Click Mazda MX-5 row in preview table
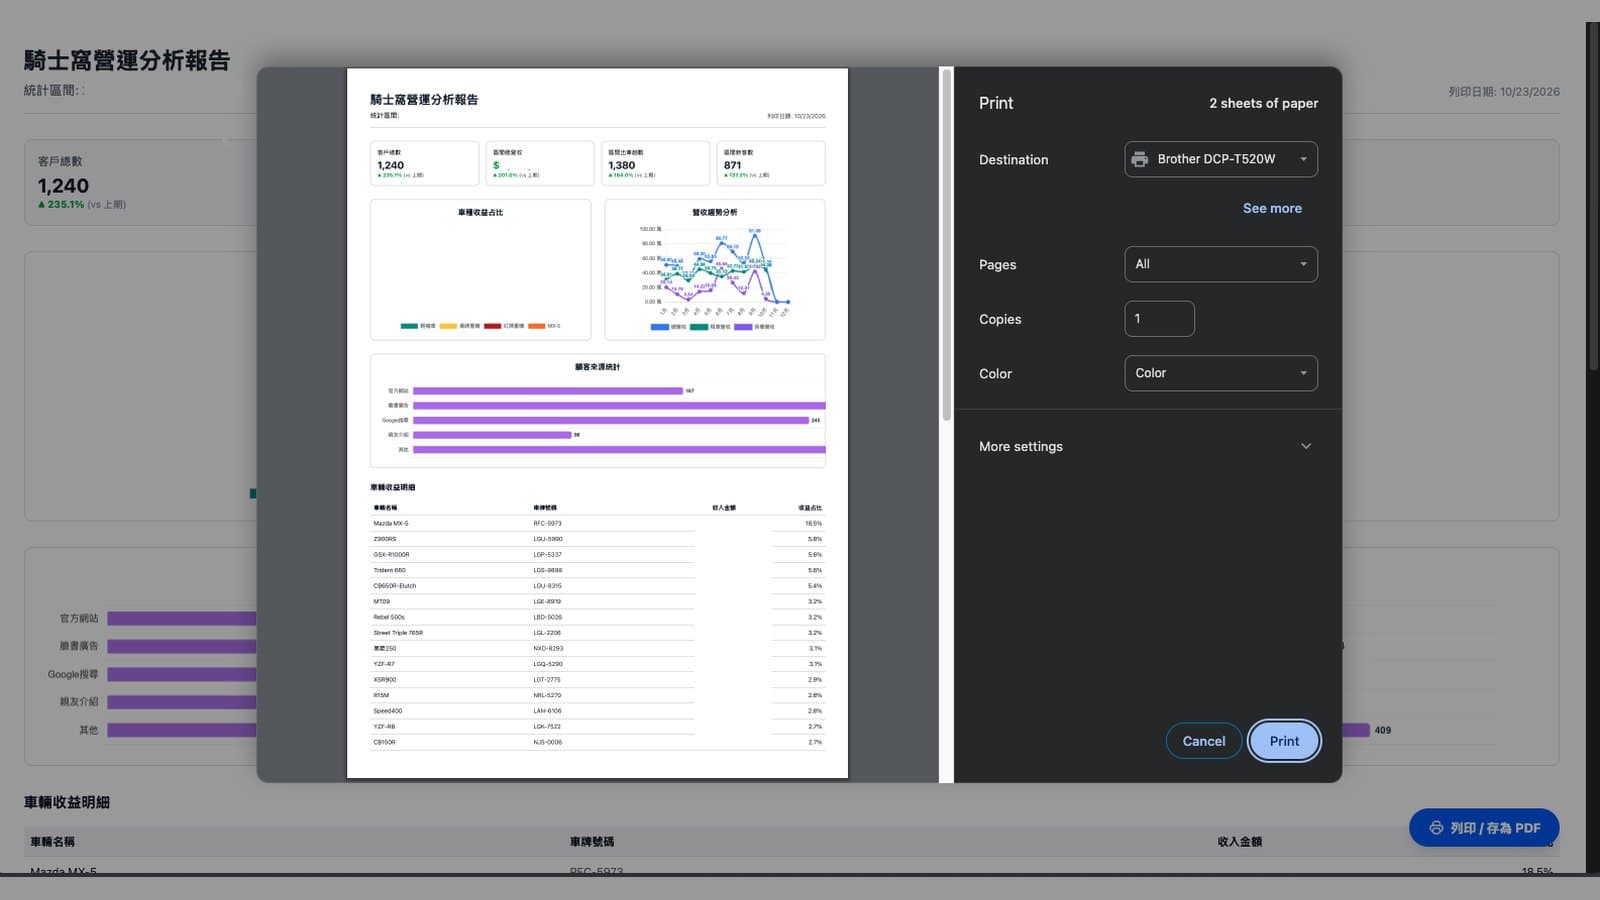 (x=597, y=523)
